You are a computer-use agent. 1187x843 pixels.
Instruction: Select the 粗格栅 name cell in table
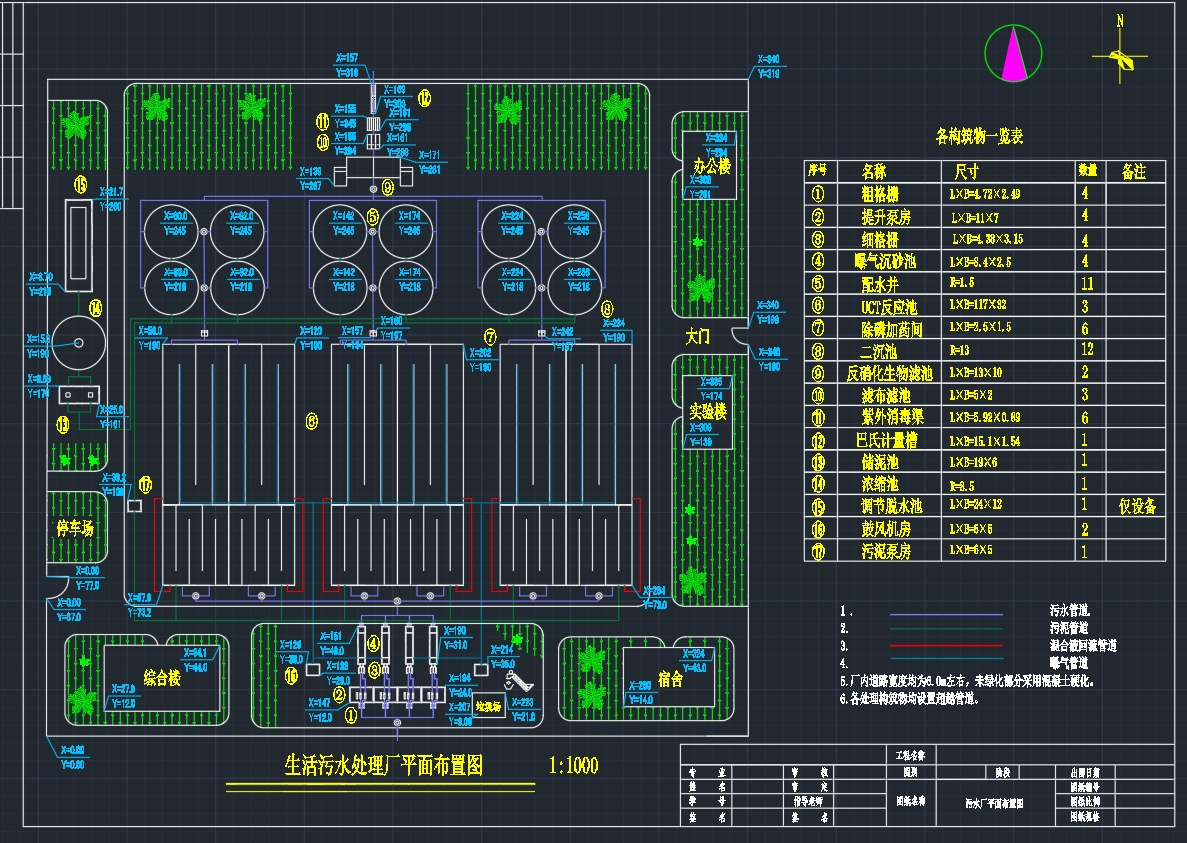pos(880,194)
